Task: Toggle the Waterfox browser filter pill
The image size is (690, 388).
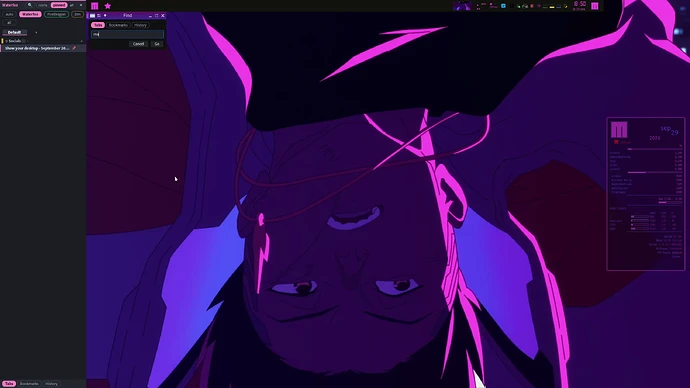Action: coord(30,15)
